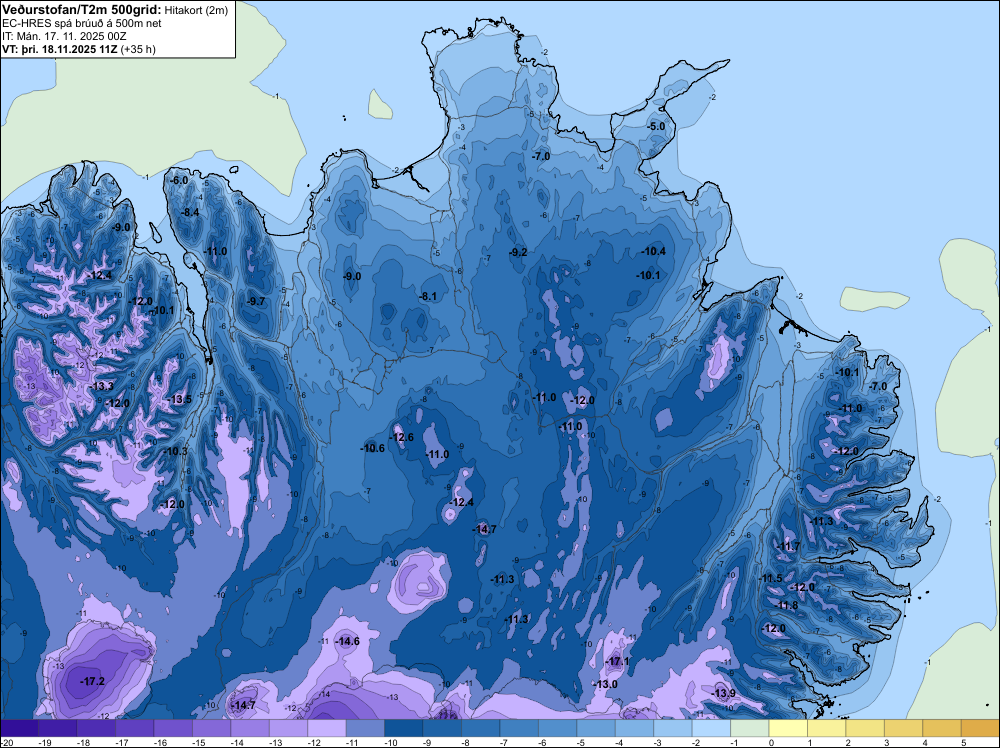Click the legend tick label 5
This screenshot has width=1000, height=748.
(963, 742)
